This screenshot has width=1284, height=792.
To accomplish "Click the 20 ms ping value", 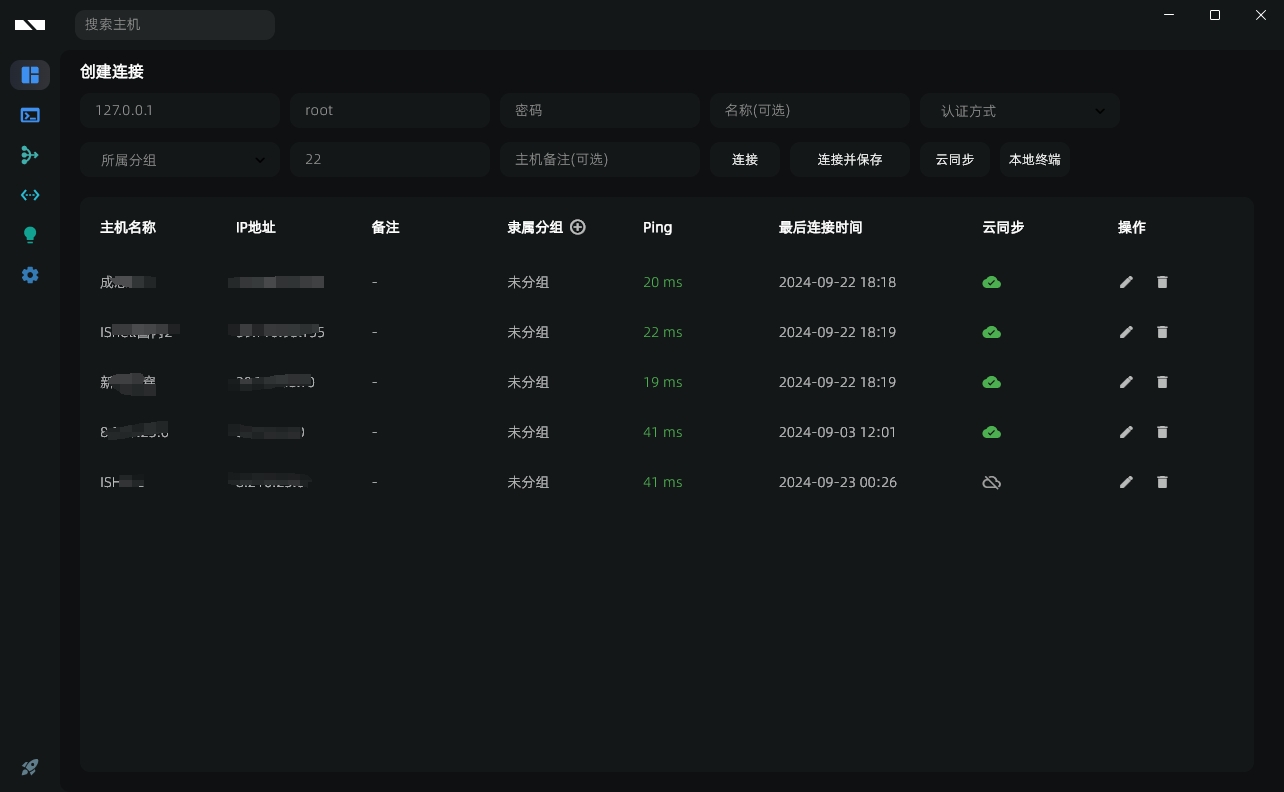I will pos(663,282).
